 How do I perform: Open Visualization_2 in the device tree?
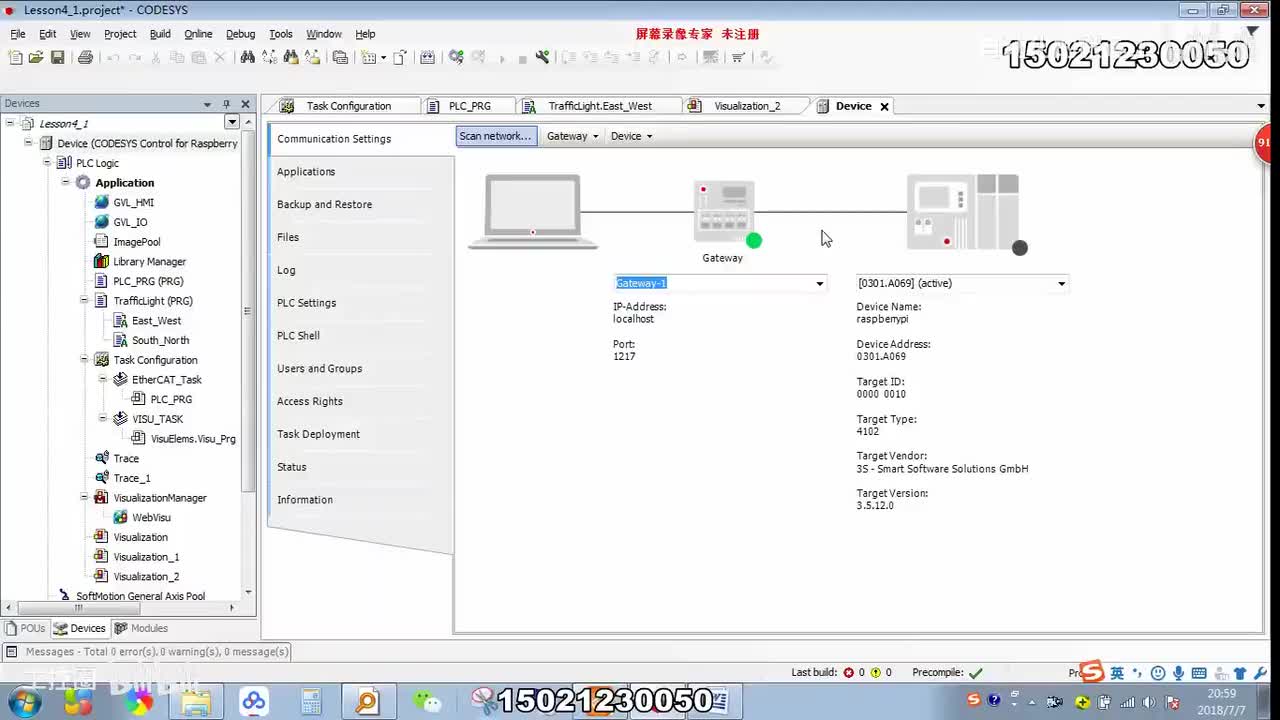[x=146, y=576]
